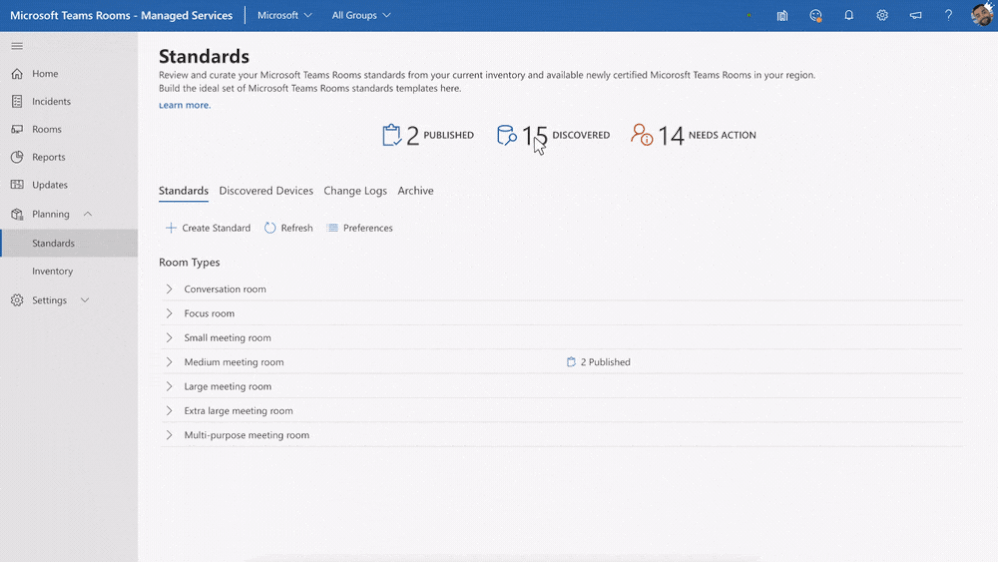Click the NEEDS ACTION count label
Screen dimensions: 998x562
[722, 135]
